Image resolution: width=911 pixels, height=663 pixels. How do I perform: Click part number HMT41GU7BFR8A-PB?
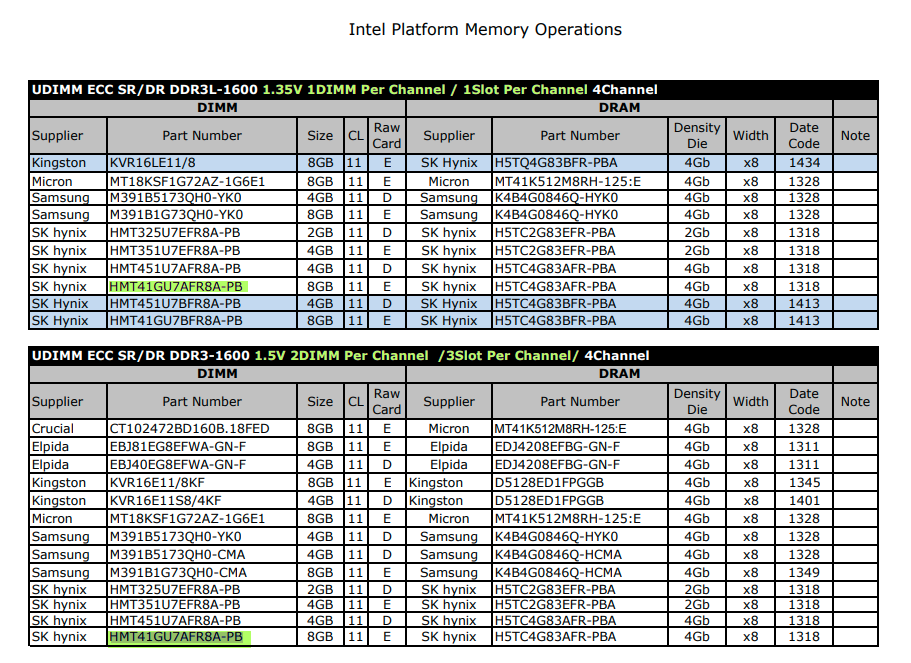(x=176, y=321)
